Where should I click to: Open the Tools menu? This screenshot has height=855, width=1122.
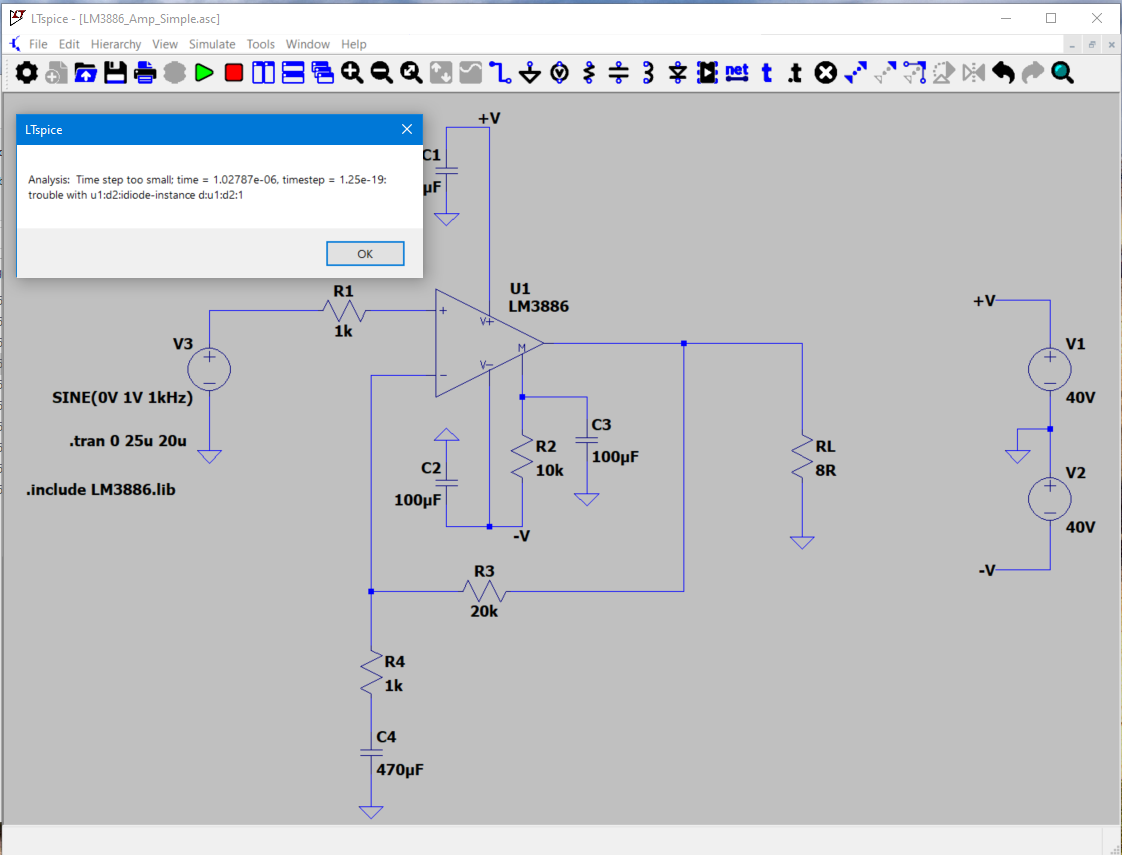(260, 44)
